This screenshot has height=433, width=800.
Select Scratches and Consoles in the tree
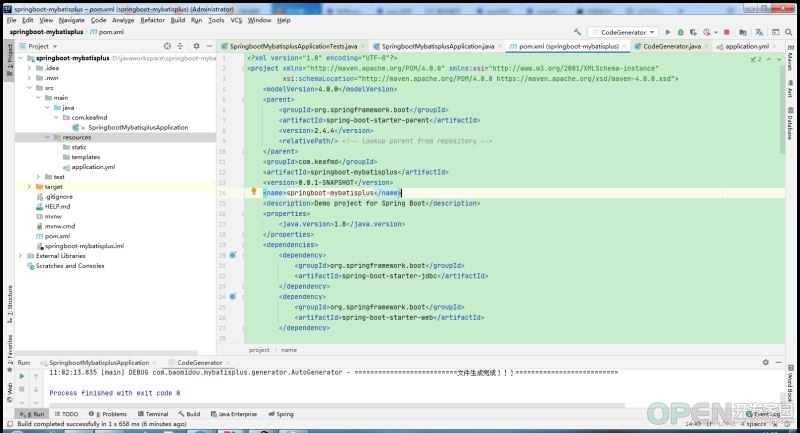[69, 266]
